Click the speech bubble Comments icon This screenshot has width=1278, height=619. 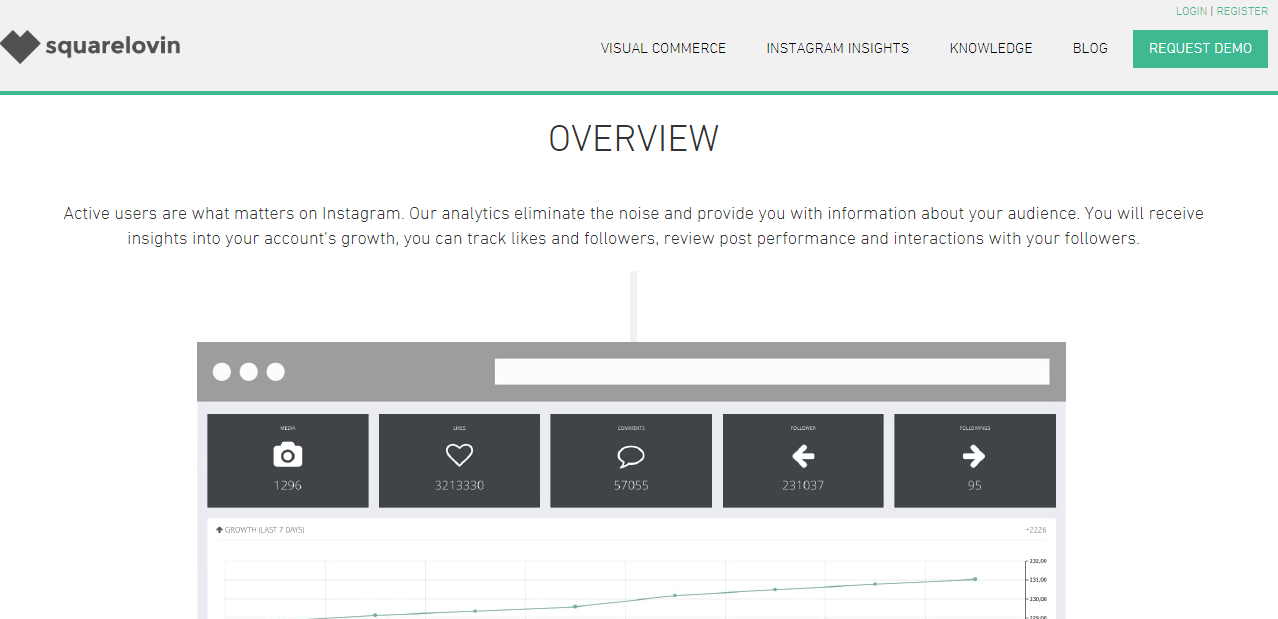tap(631, 457)
